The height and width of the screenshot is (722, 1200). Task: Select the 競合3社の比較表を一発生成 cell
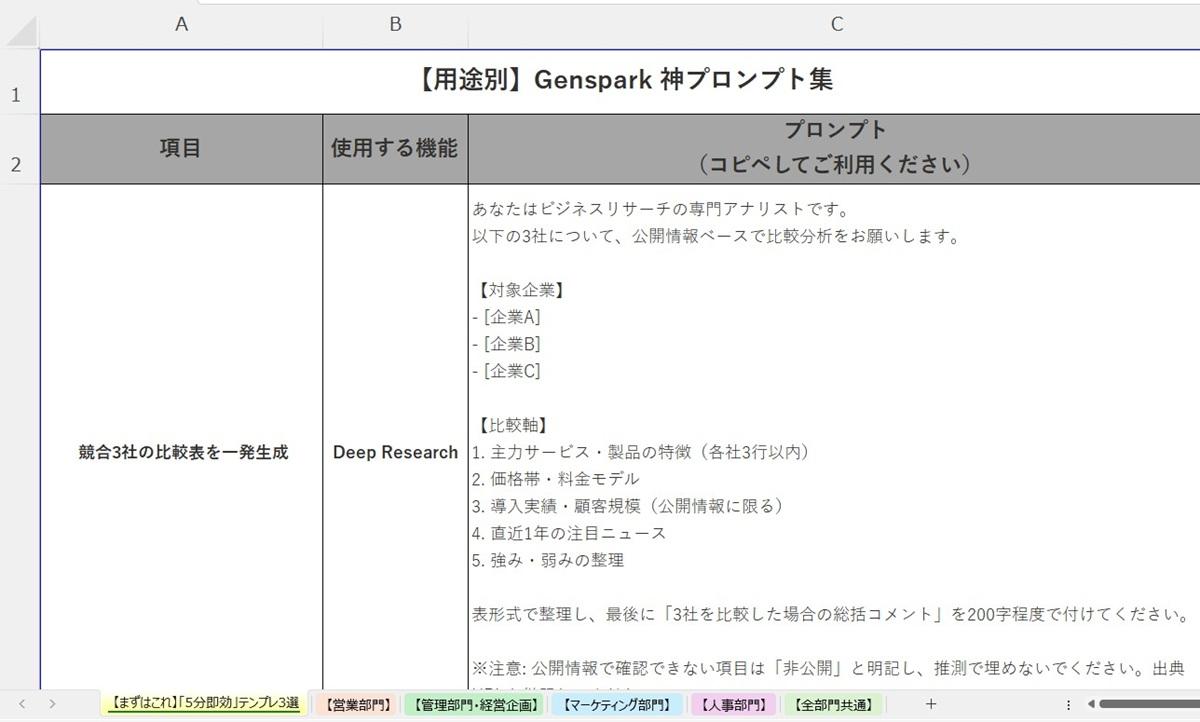click(183, 452)
